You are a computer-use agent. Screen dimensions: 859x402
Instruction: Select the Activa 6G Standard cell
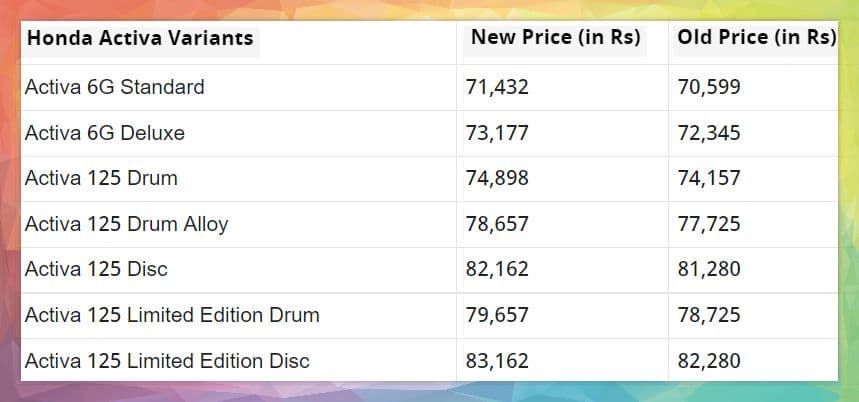(x=114, y=87)
